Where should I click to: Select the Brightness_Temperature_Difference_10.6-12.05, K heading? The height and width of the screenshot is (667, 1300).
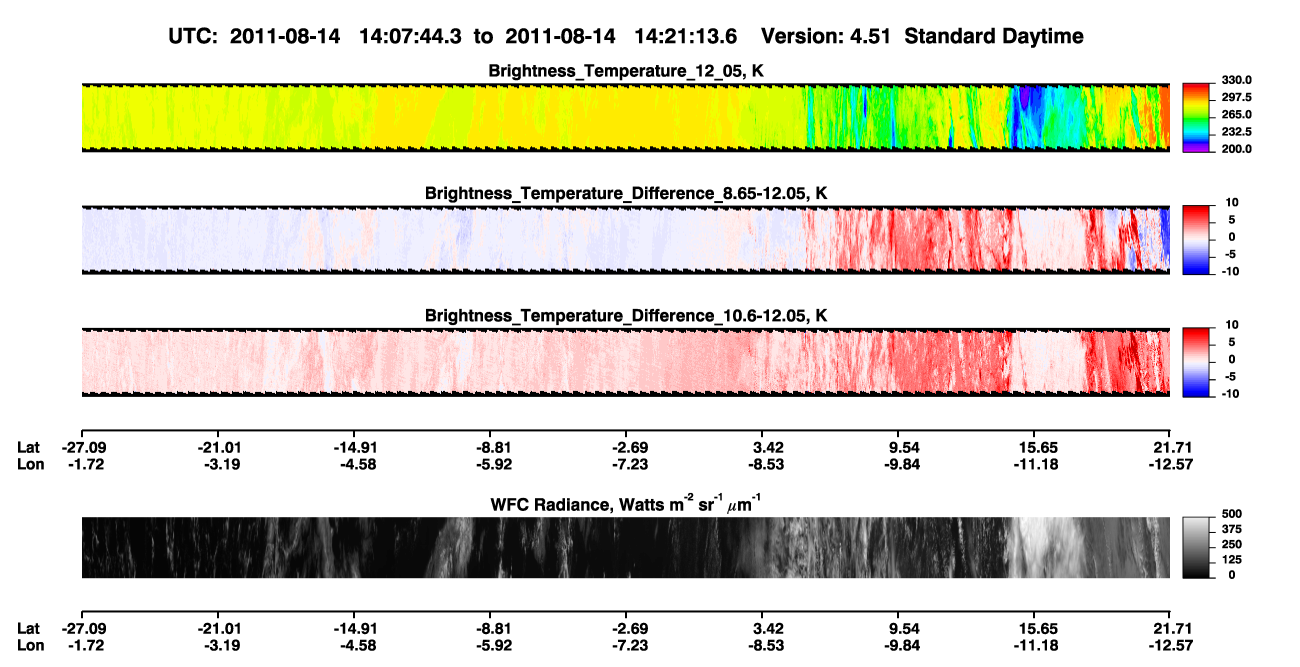(x=626, y=316)
